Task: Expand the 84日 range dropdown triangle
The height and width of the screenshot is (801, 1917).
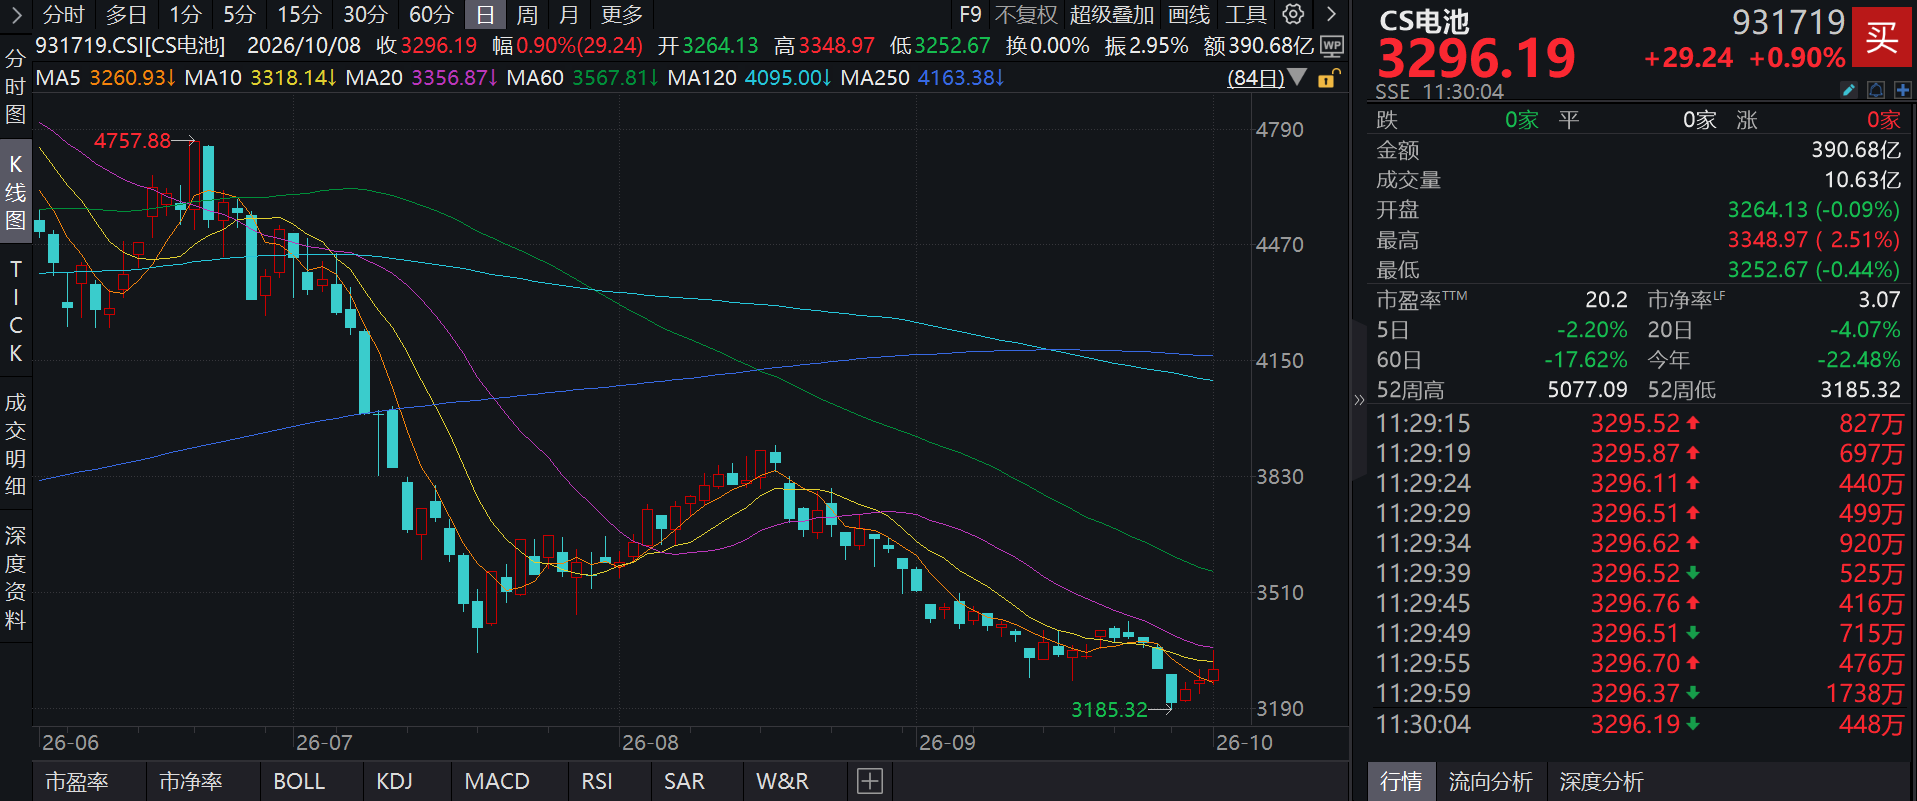Action: [x=1297, y=77]
